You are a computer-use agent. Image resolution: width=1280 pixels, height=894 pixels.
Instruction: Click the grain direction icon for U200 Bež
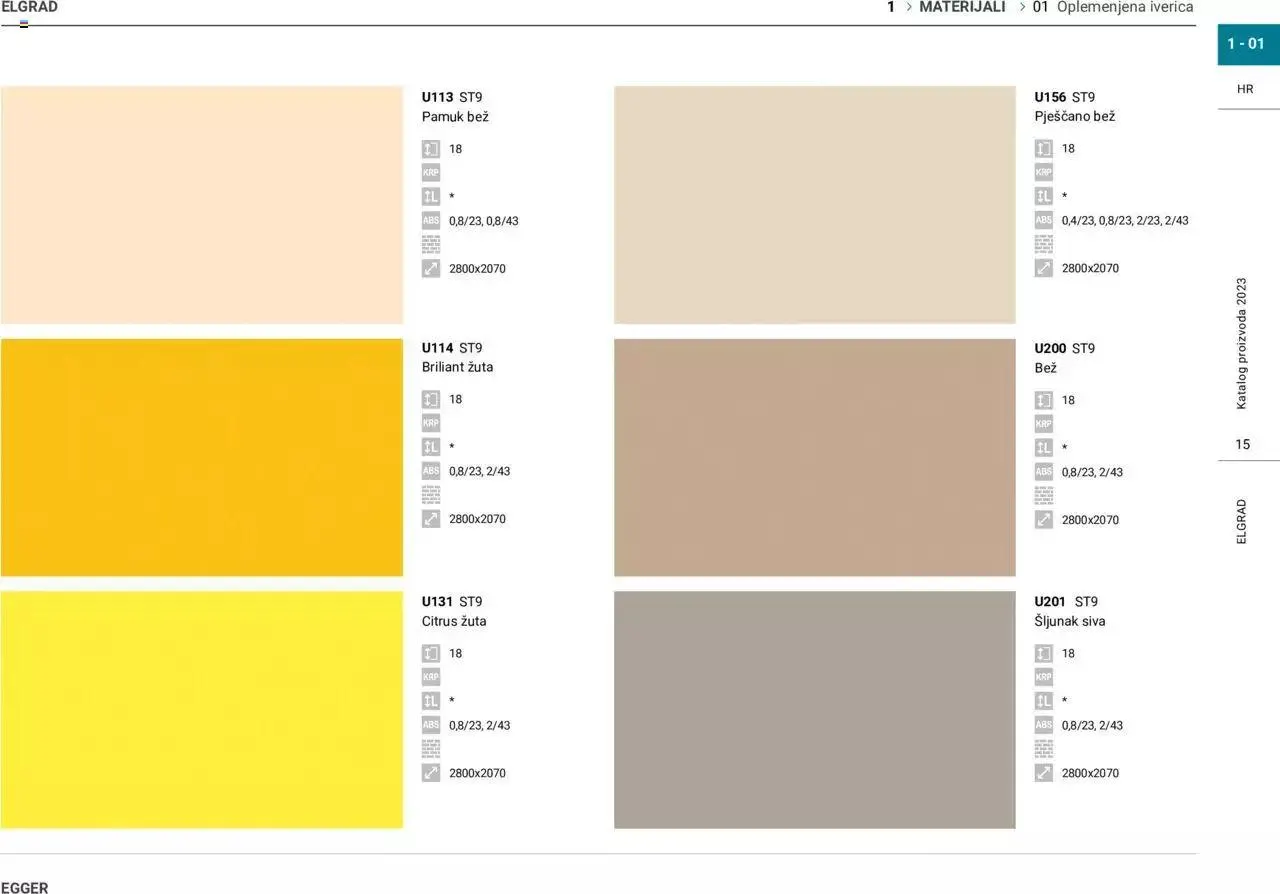pyautogui.click(x=1044, y=448)
